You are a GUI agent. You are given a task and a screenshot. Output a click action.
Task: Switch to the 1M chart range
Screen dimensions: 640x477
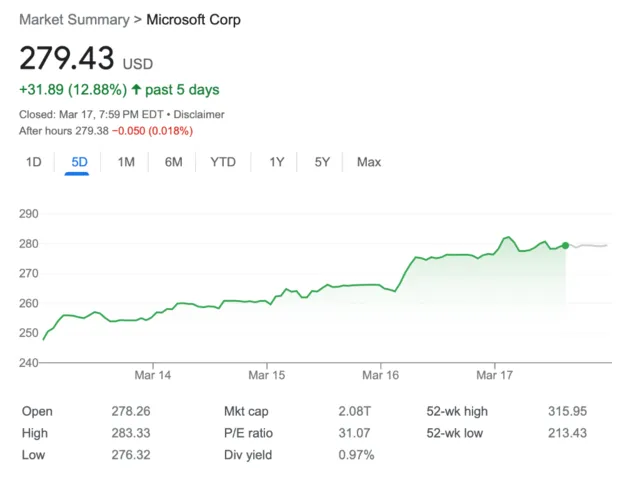pyautogui.click(x=126, y=162)
